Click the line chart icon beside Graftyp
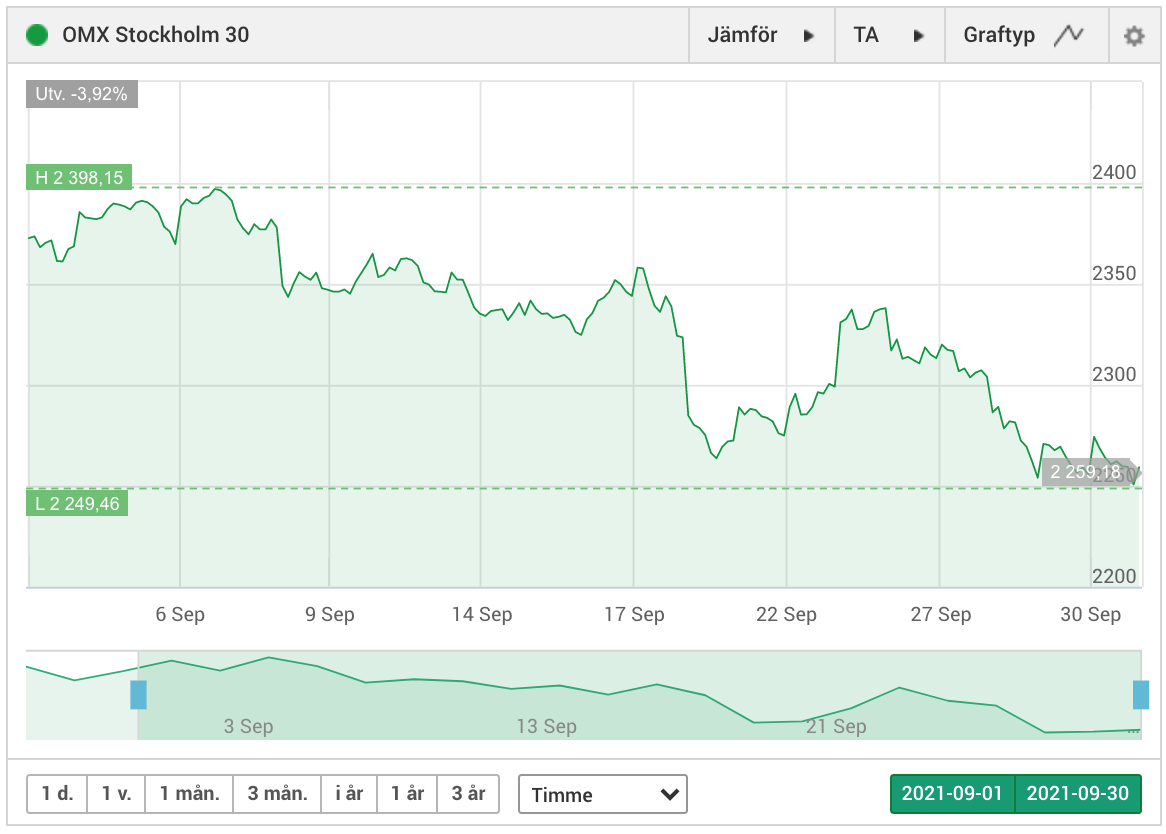This screenshot has height=834, width=1166. [x=1069, y=35]
